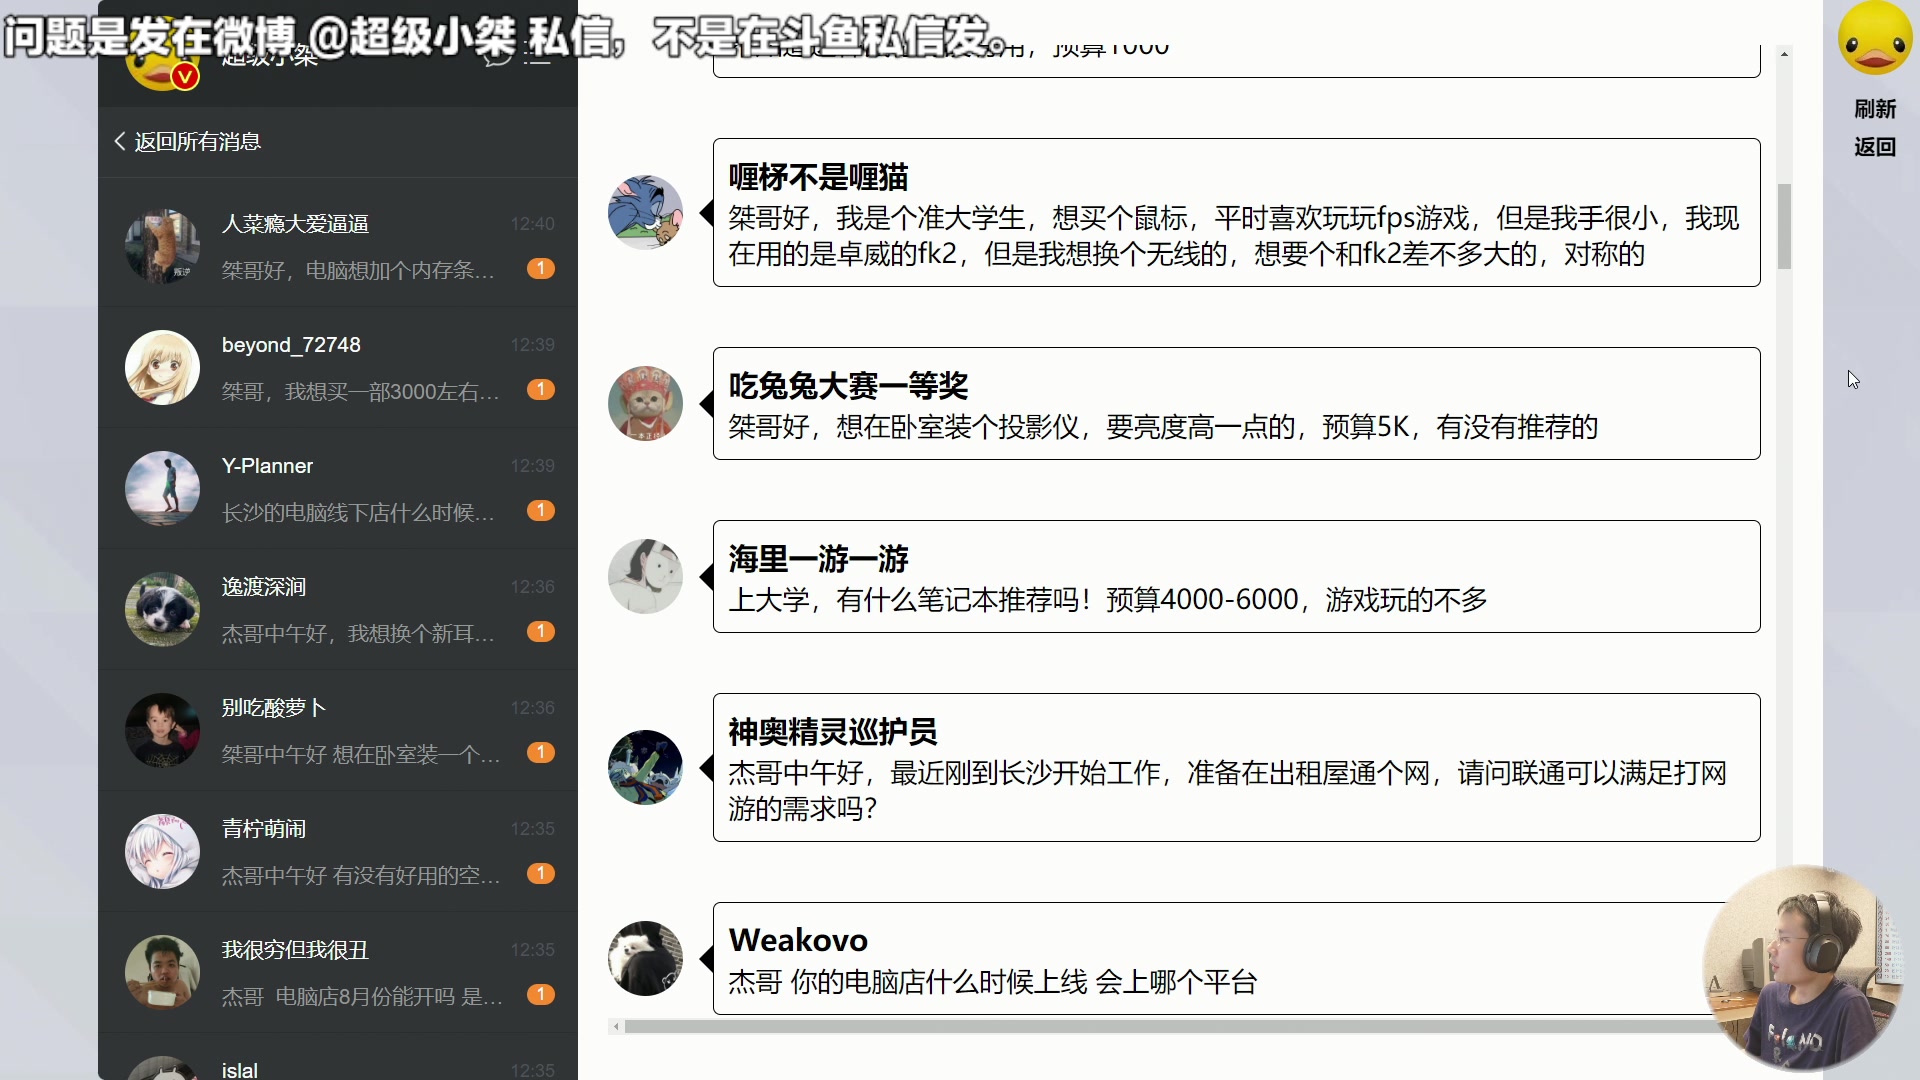Click avatar of Weakovo
This screenshot has height=1080, width=1920.
coord(645,958)
